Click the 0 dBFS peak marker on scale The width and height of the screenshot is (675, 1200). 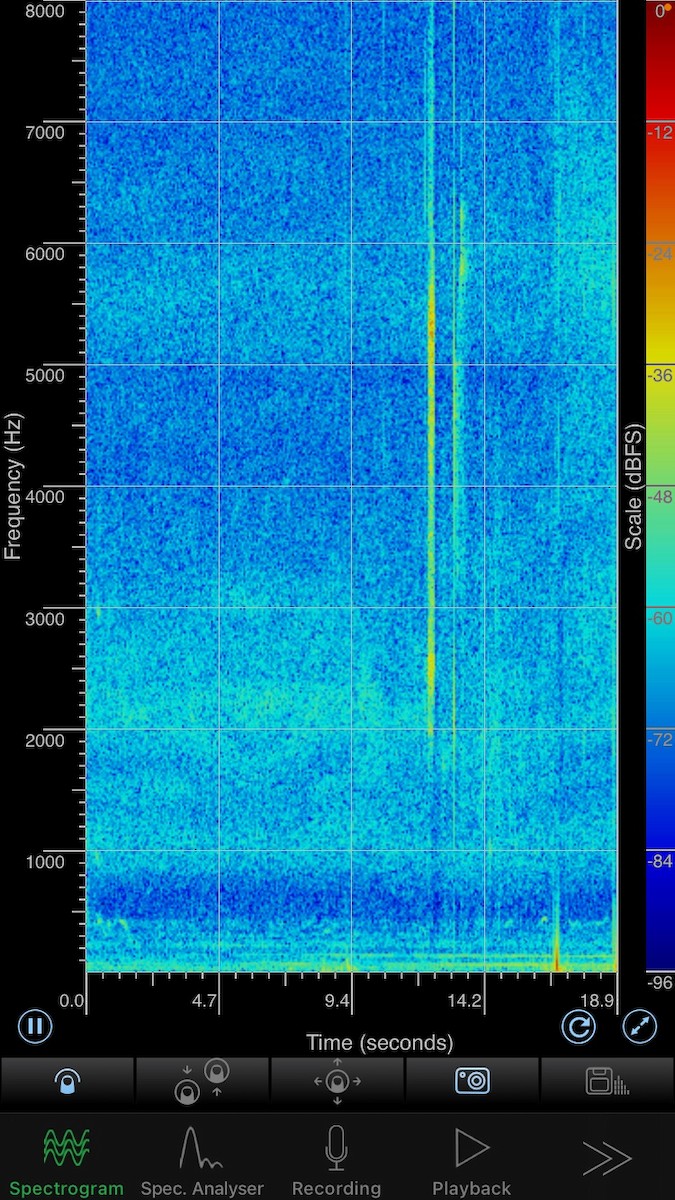(666, 9)
